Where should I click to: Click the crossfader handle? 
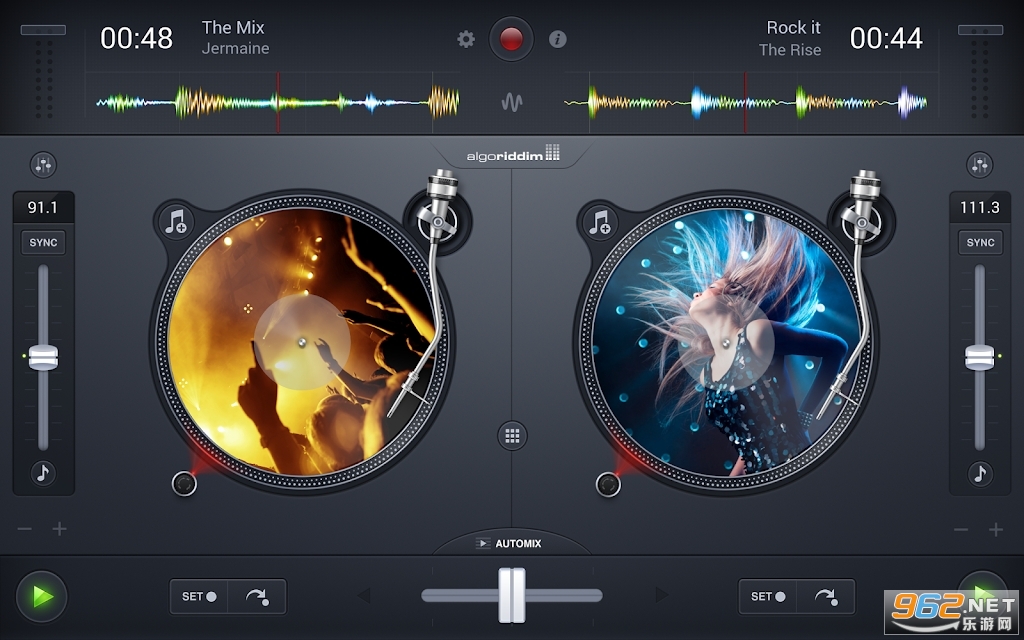coord(512,595)
